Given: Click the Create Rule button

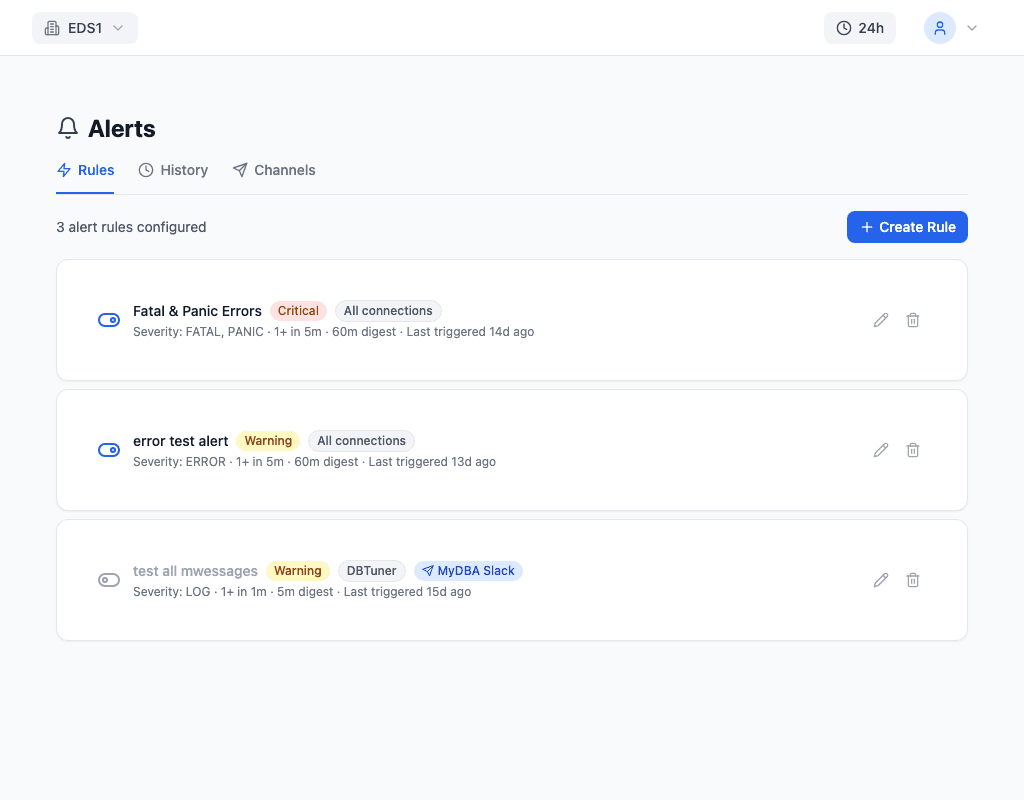Looking at the screenshot, I should 907,227.
